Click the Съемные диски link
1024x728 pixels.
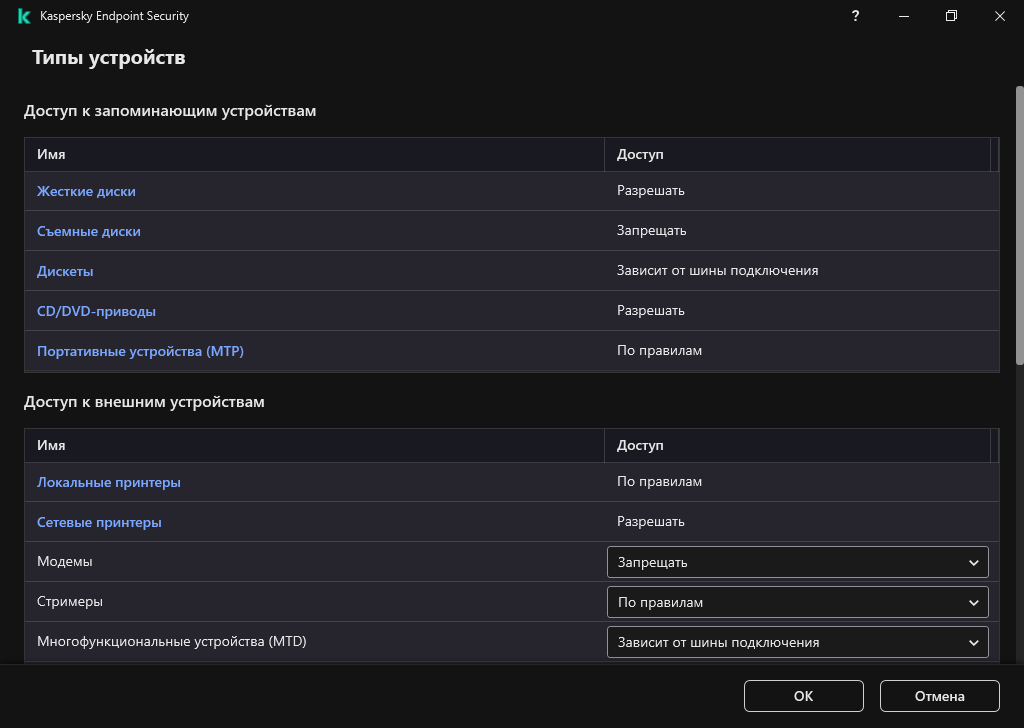click(89, 231)
